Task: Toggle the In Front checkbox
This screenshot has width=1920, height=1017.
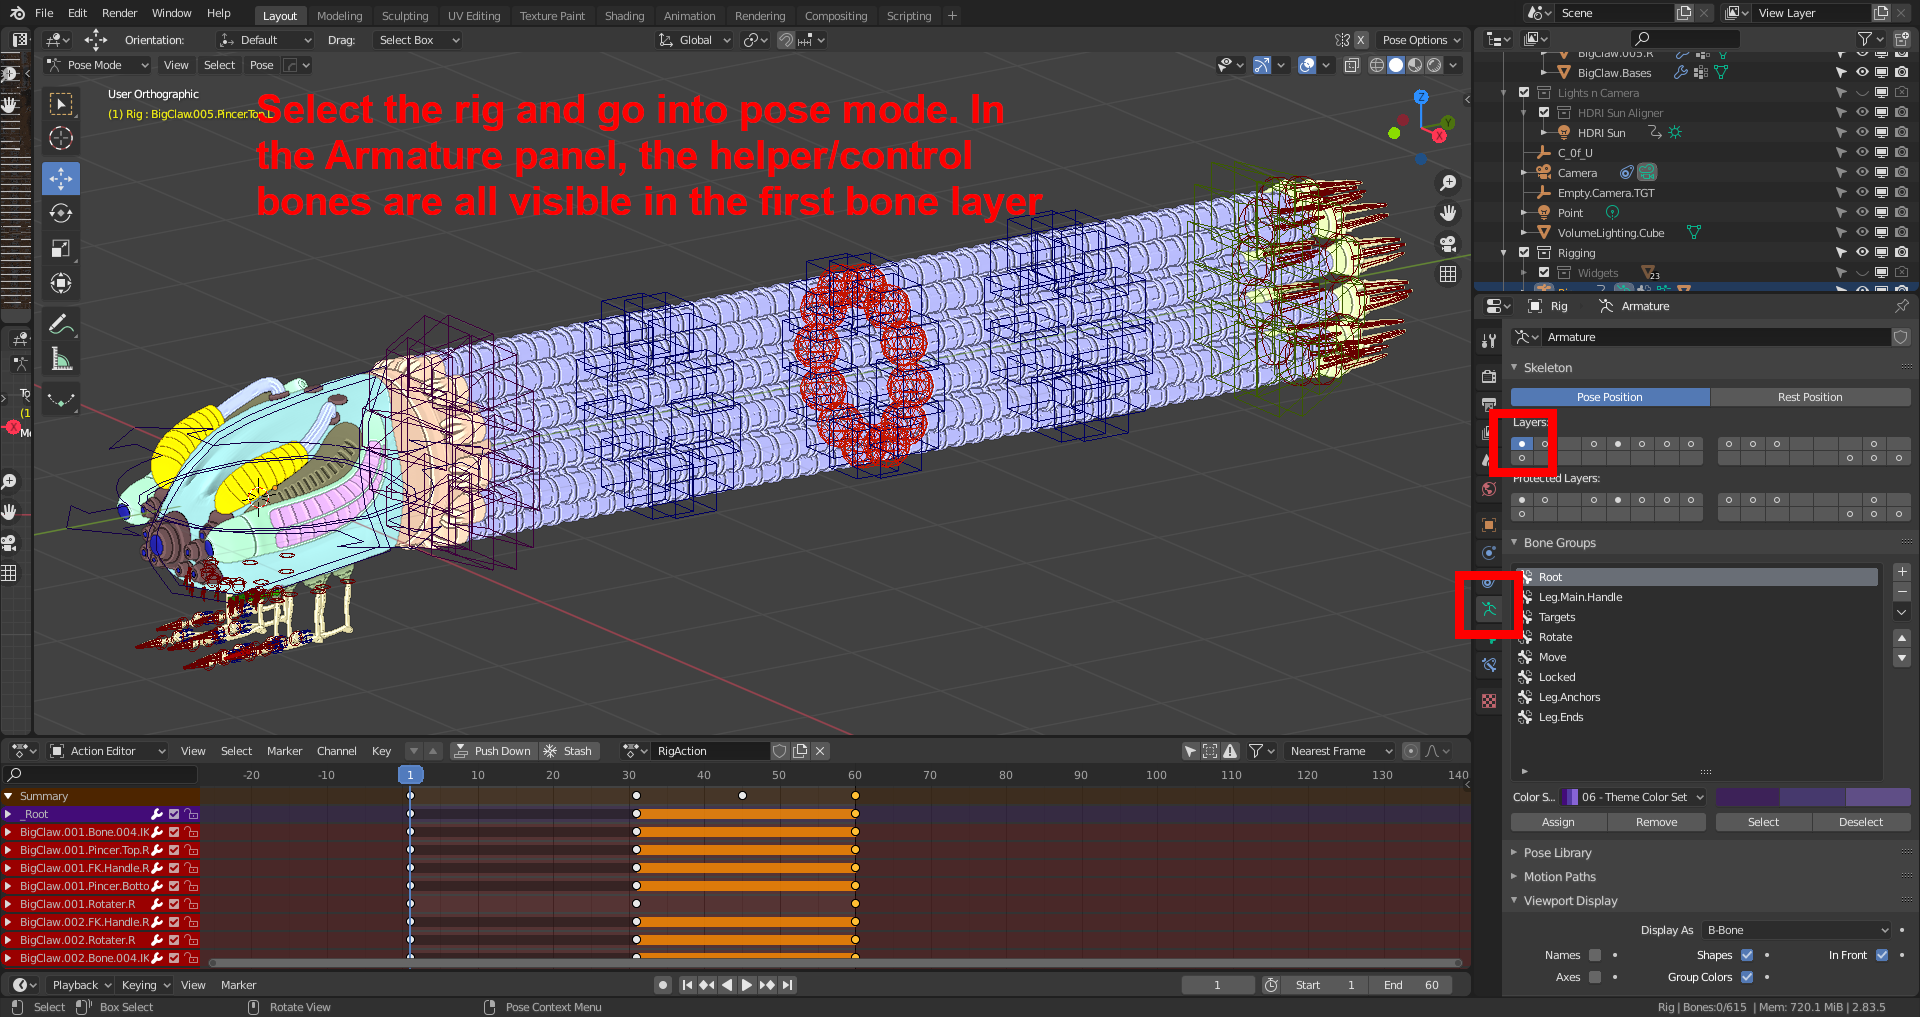Action: [x=1881, y=955]
